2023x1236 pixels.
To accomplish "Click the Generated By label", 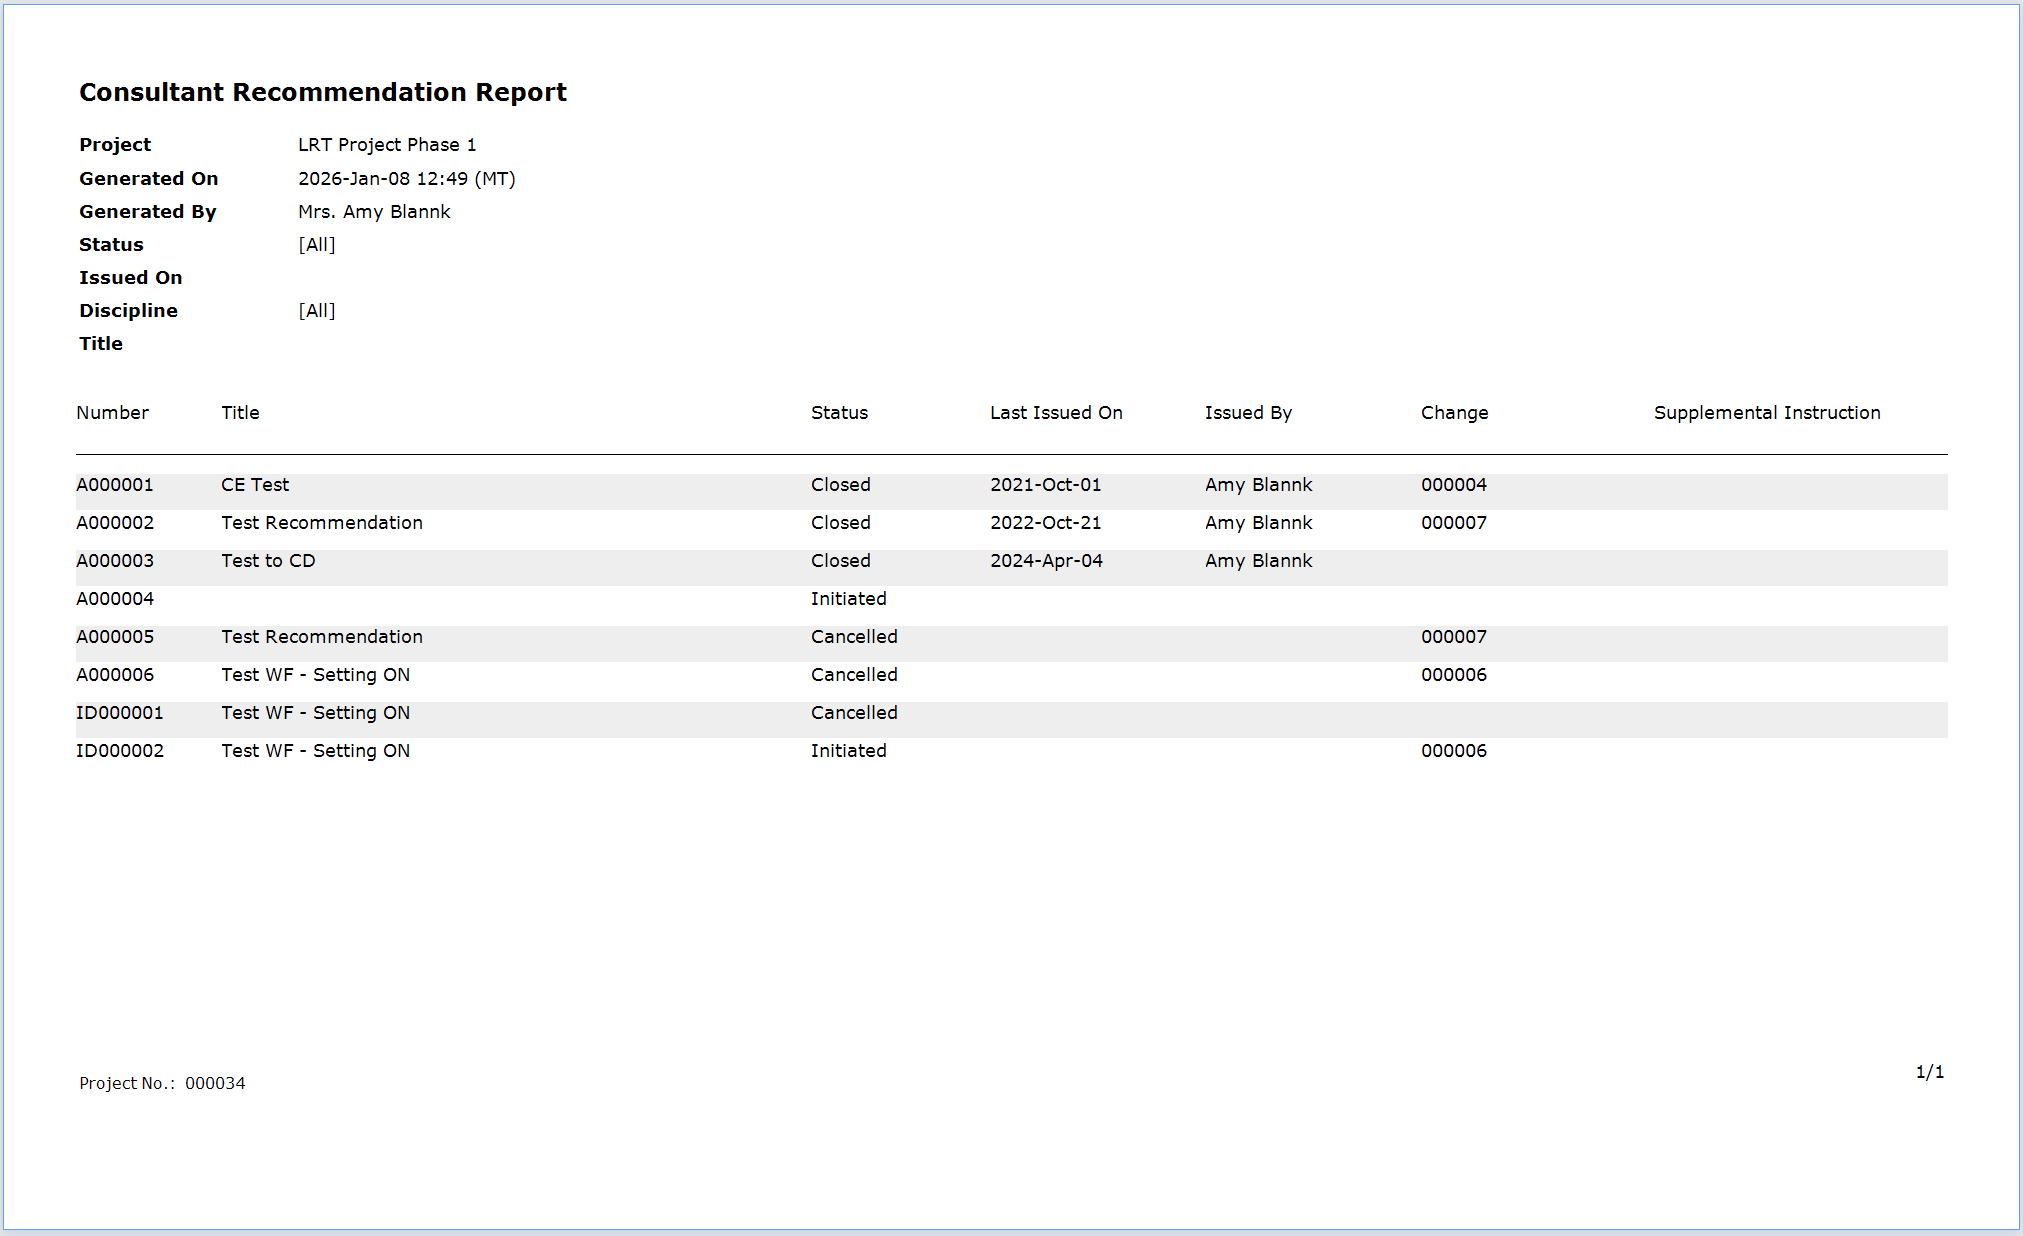I will tap(148, 212).
